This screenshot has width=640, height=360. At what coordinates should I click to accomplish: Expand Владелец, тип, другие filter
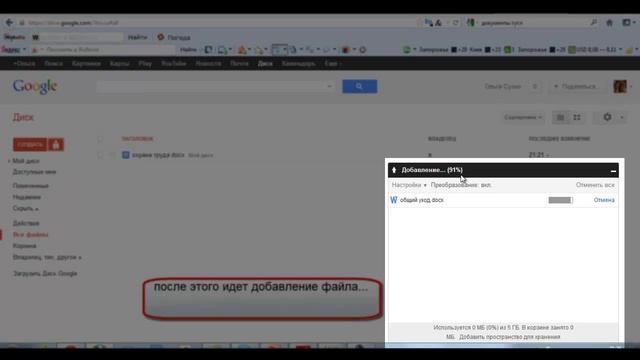point(47,258)
